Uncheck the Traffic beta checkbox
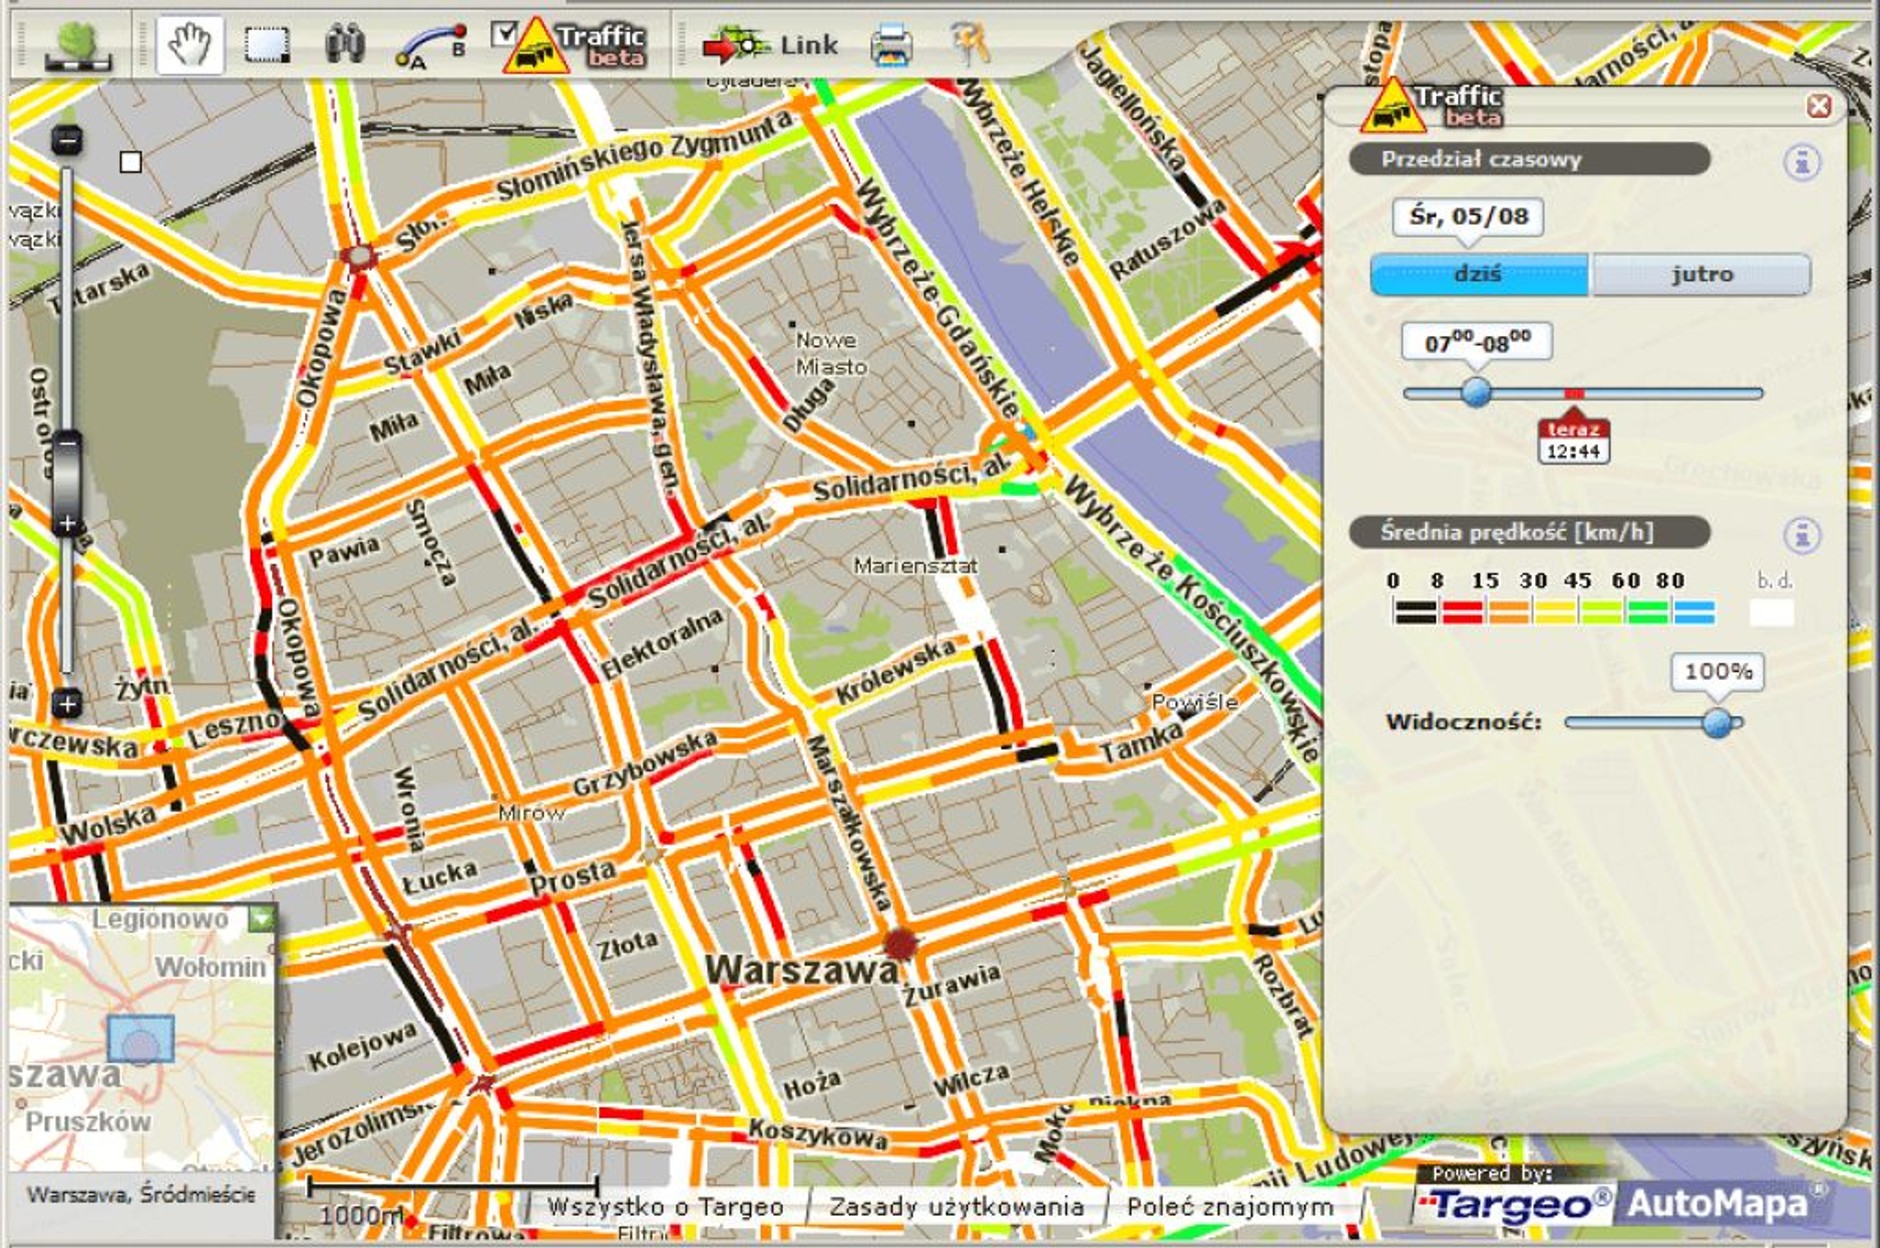This screenshot has width=1880, height=1248. (x=504, y=34)
